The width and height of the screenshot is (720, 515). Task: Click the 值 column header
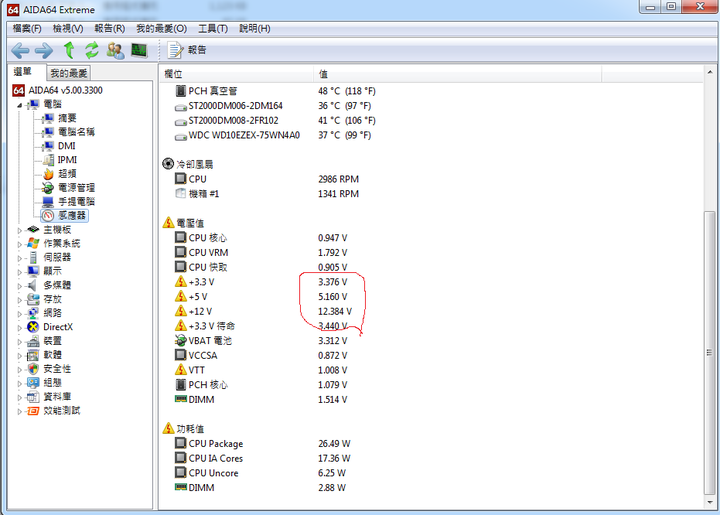click(457, 74)
